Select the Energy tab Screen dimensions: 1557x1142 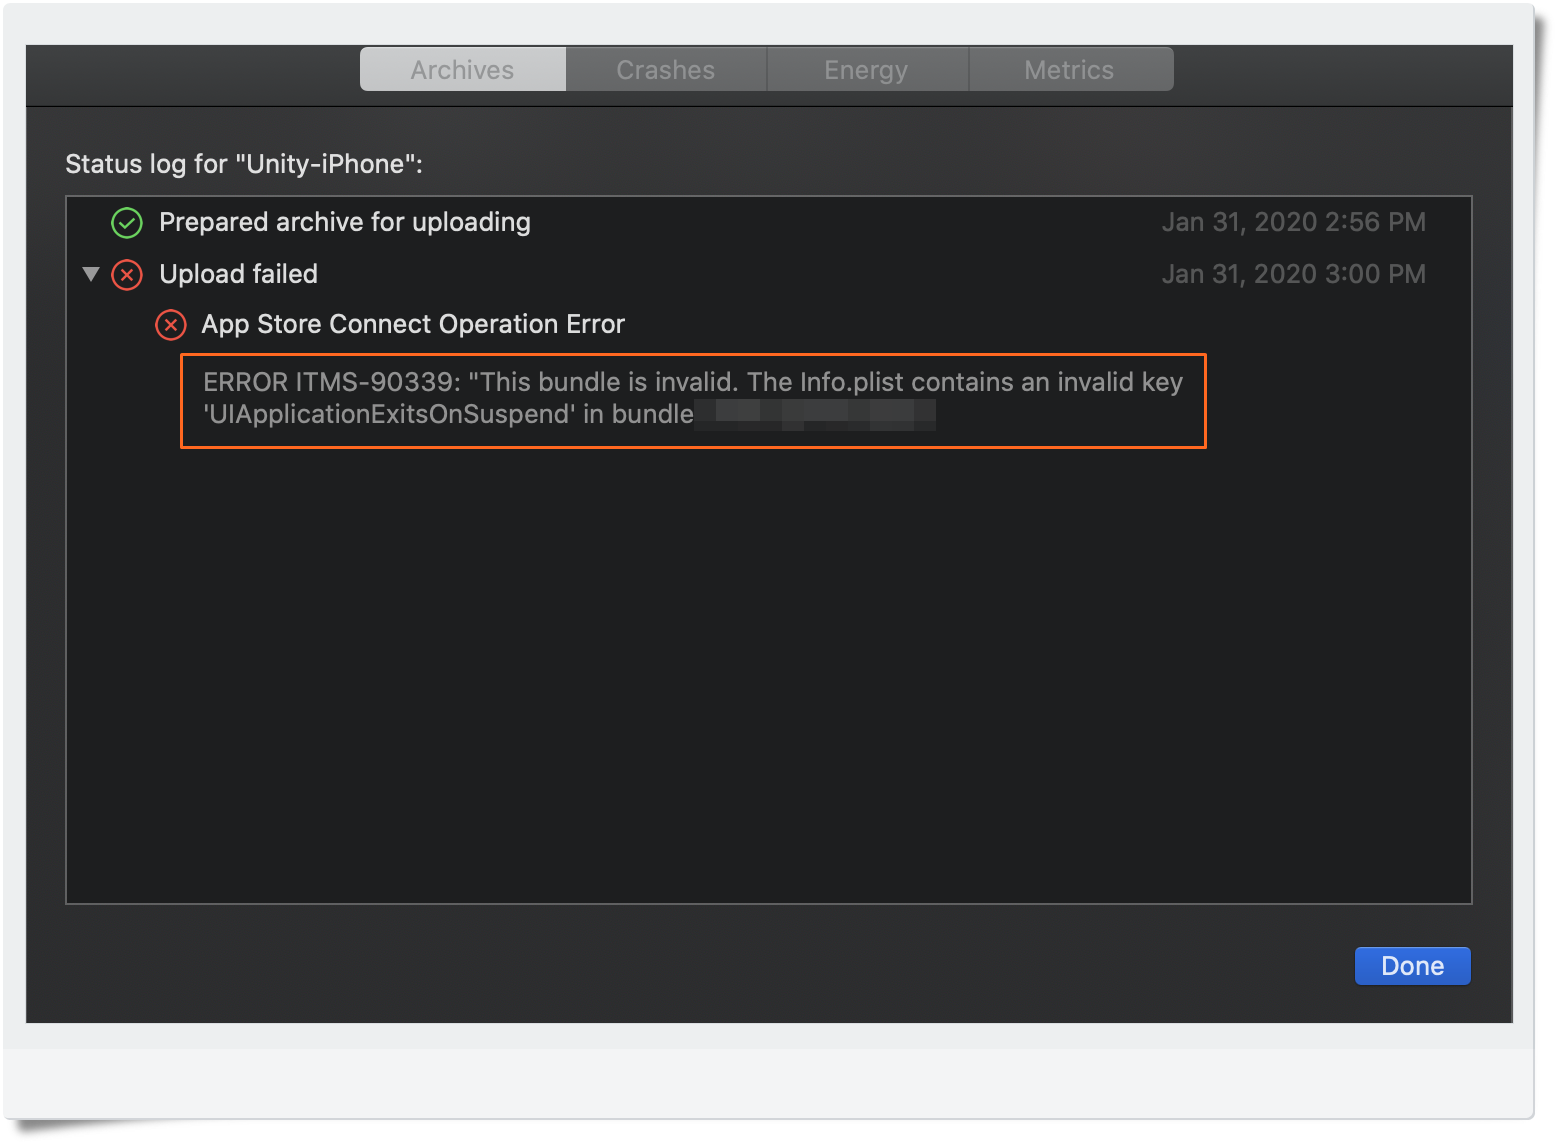[x=867, y=69]
